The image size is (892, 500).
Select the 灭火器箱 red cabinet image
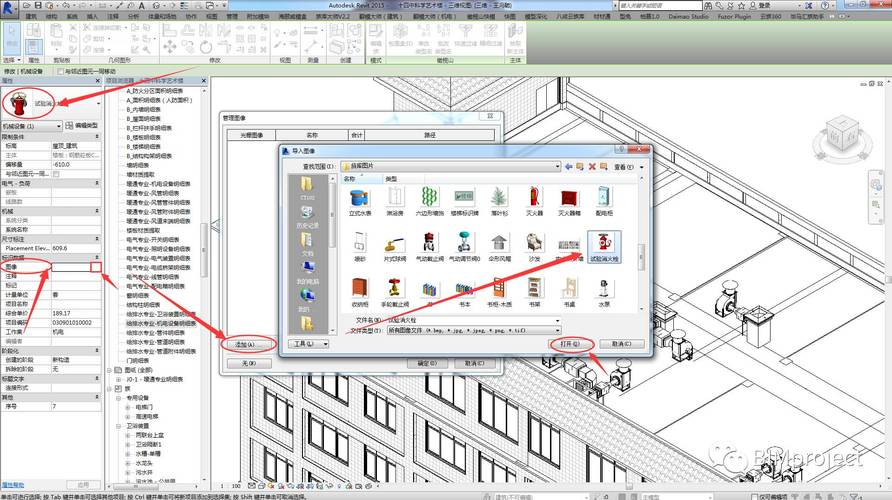[569, 202]
